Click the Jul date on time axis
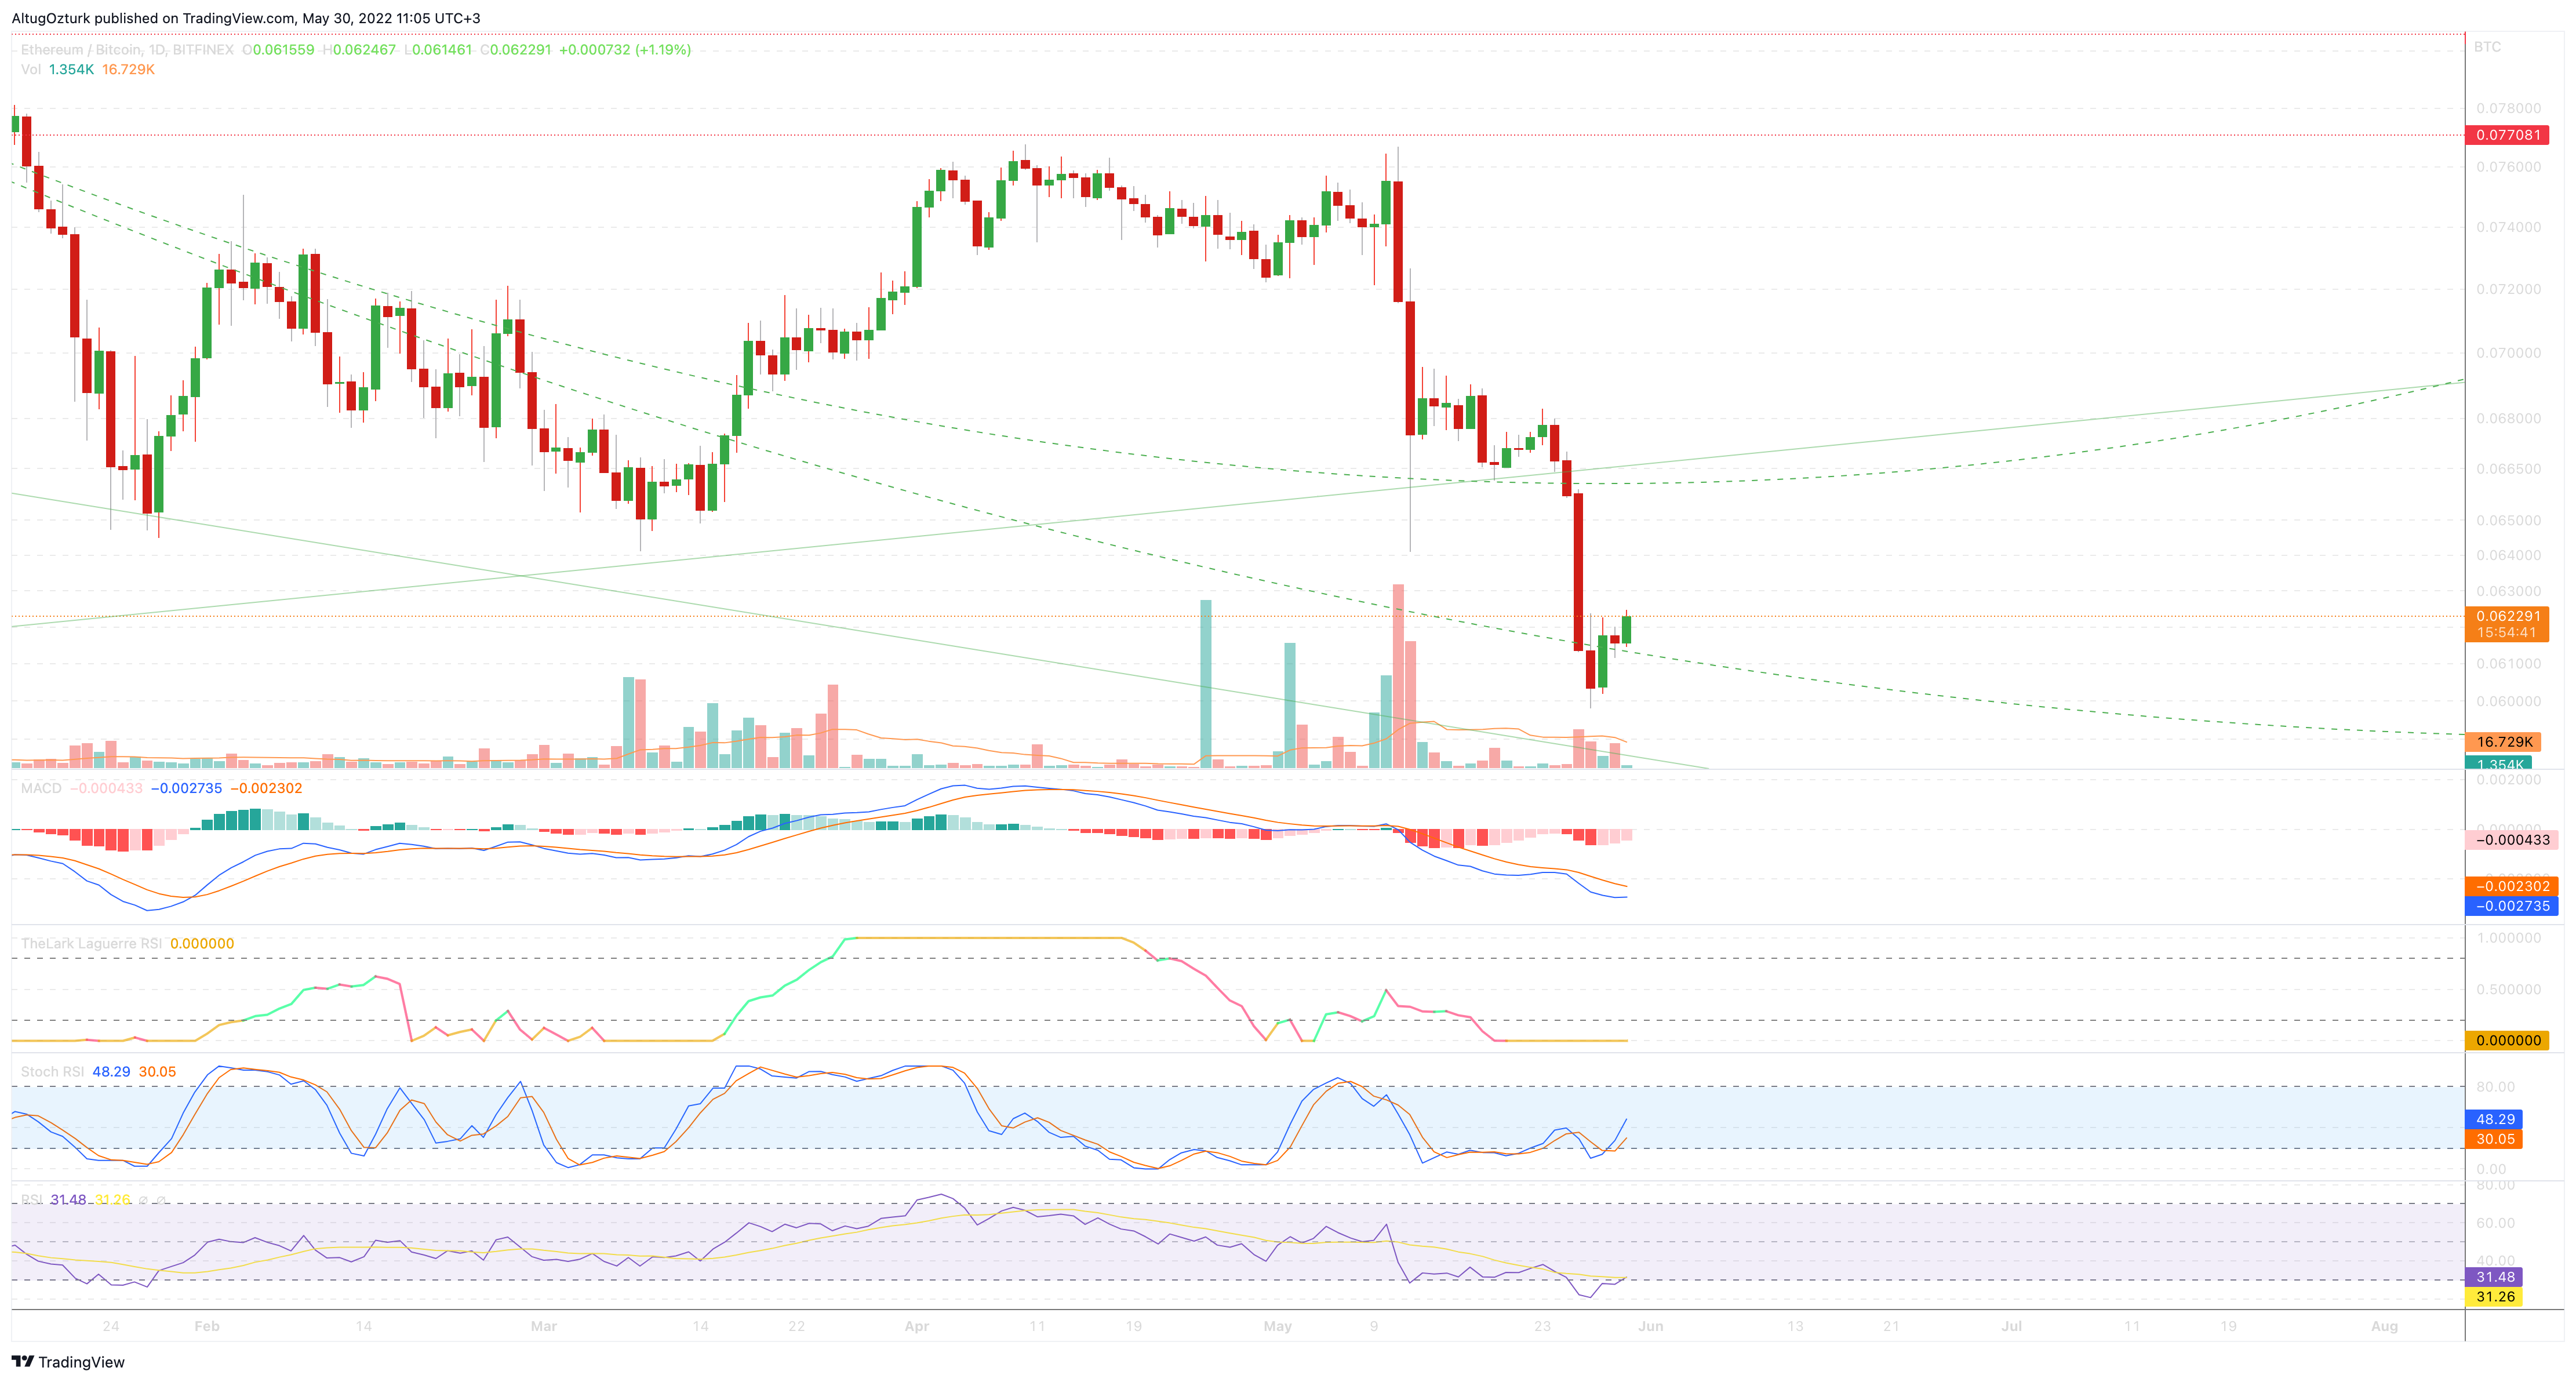The image size is (2576, 1382). click(2011, 1326)
